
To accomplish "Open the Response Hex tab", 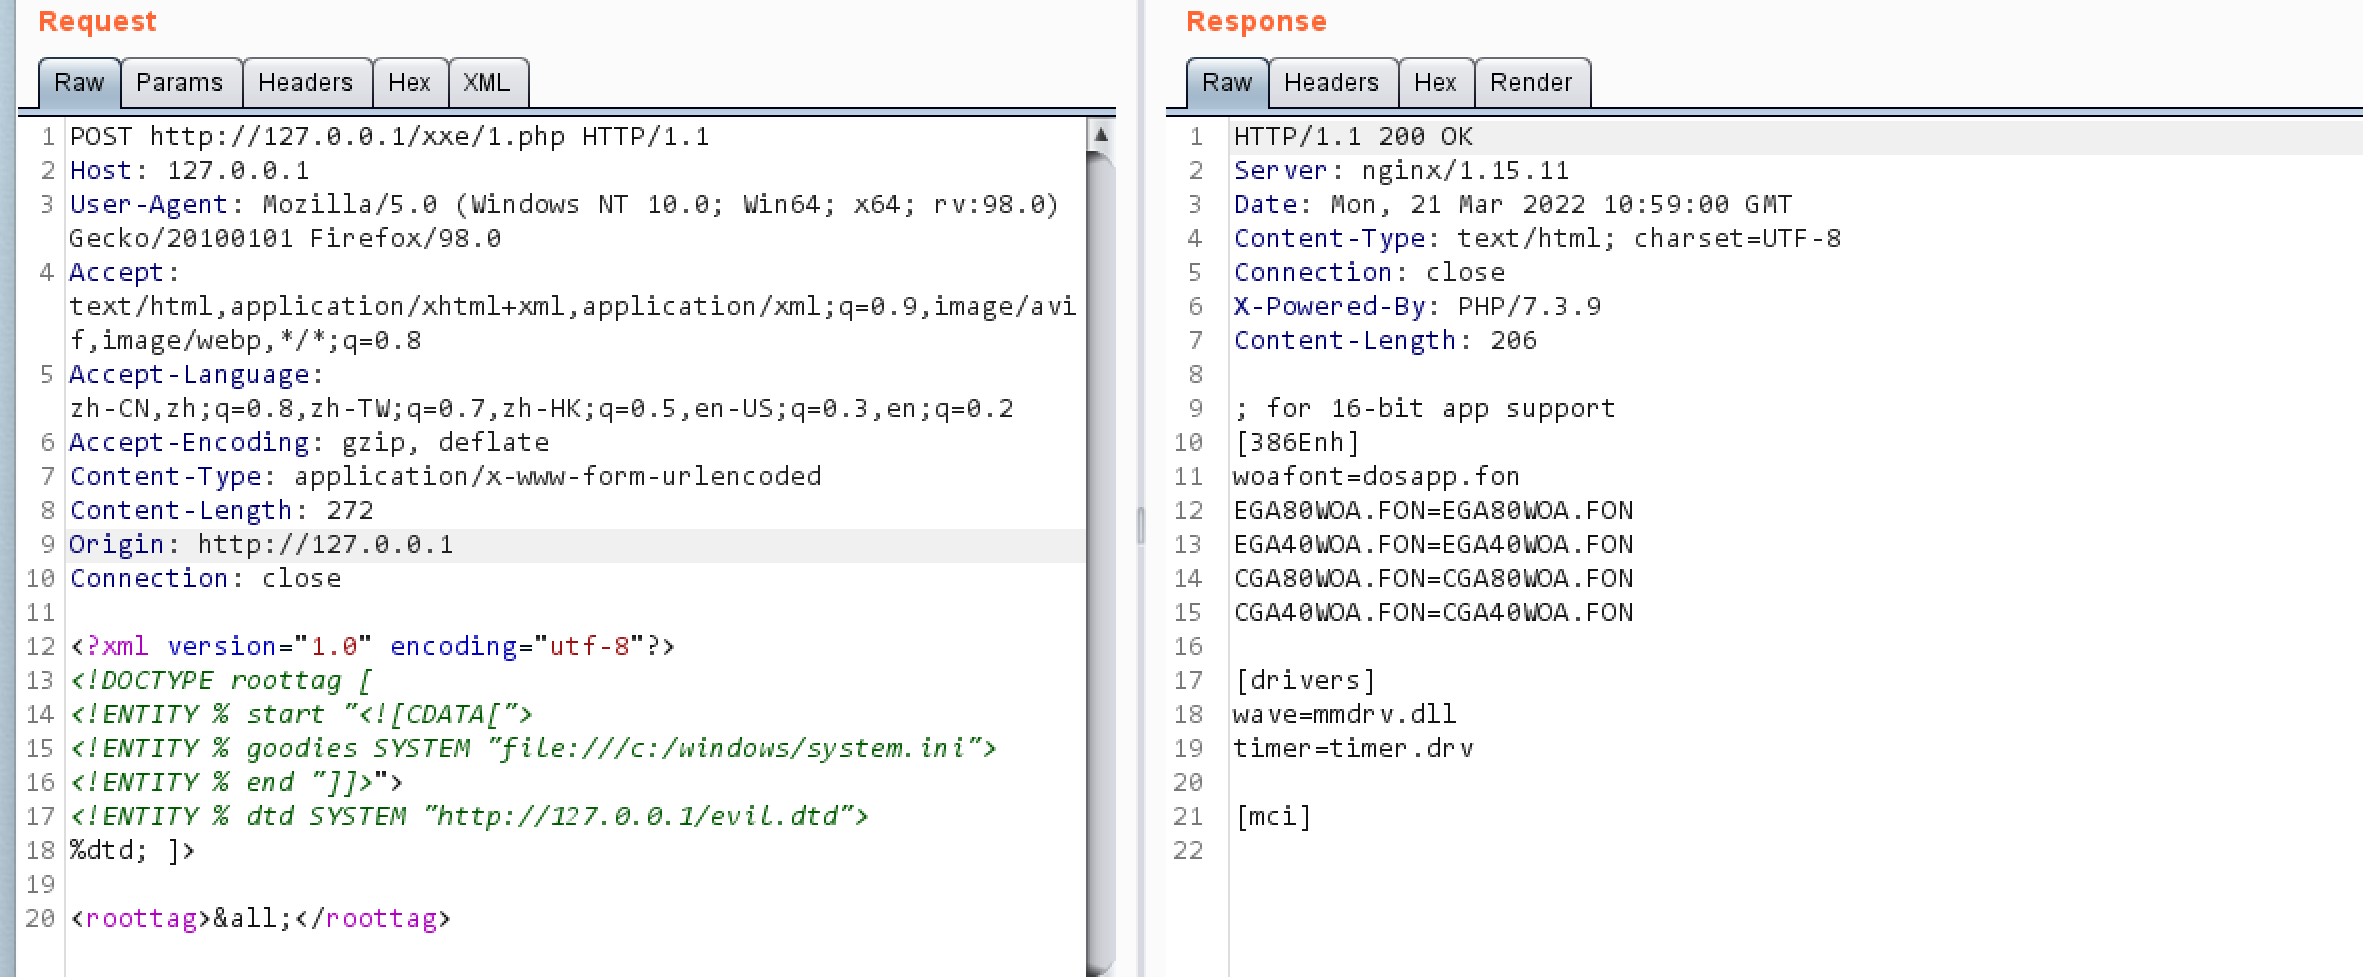I will point(1436,83).
